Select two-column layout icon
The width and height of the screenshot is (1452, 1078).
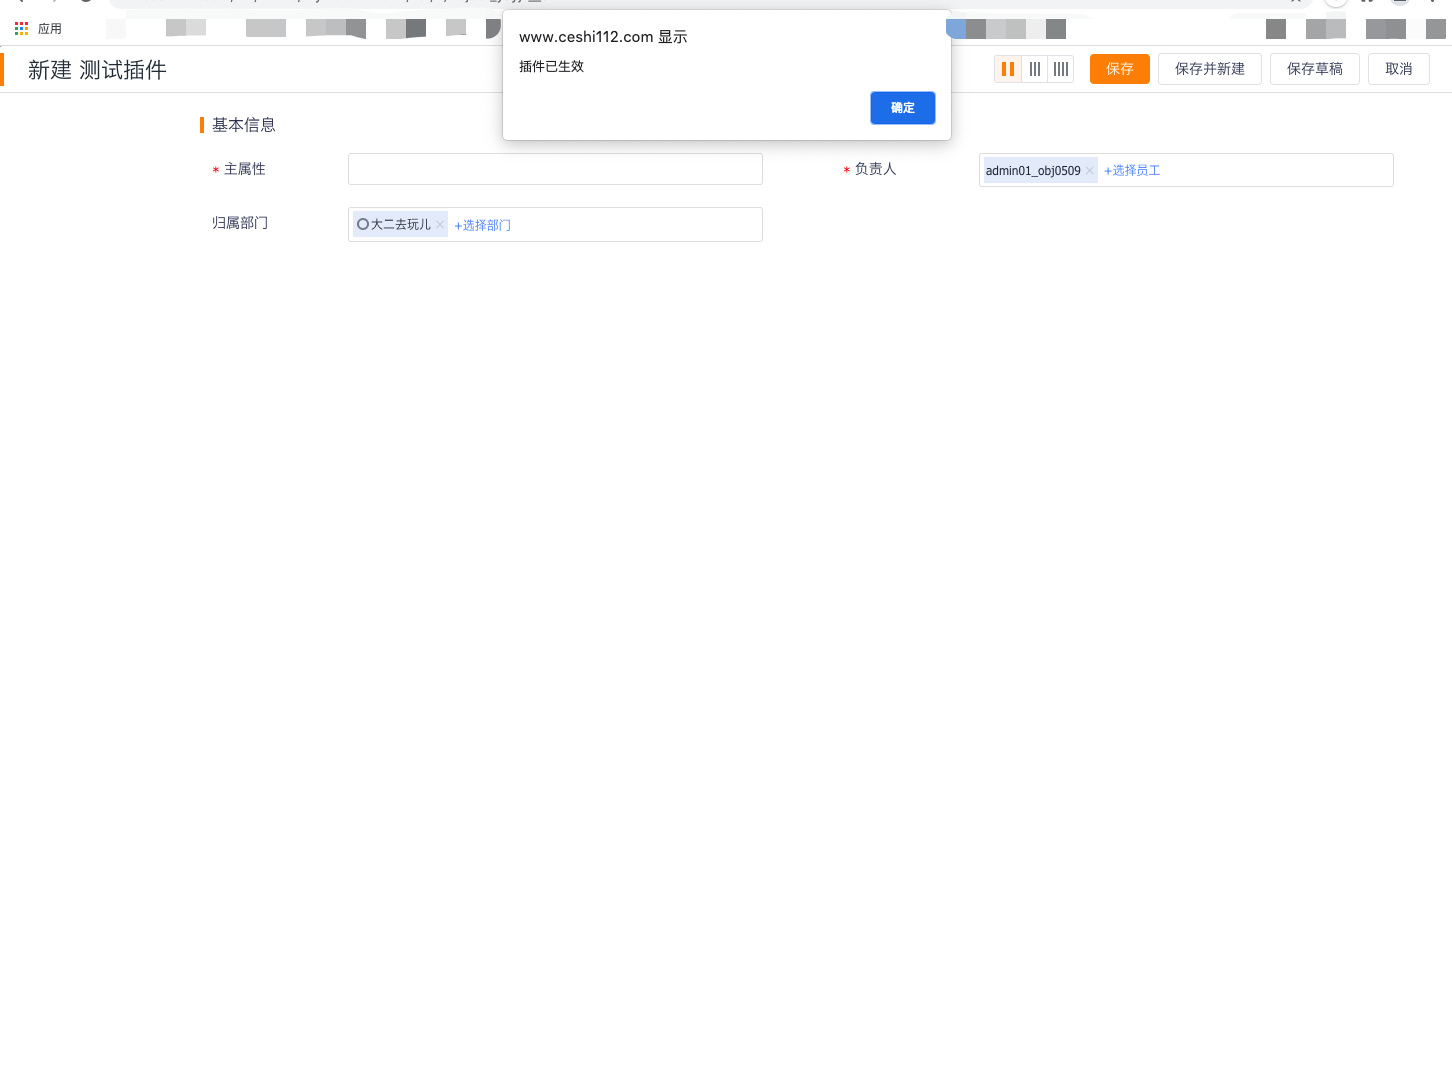click(1008, 69)
